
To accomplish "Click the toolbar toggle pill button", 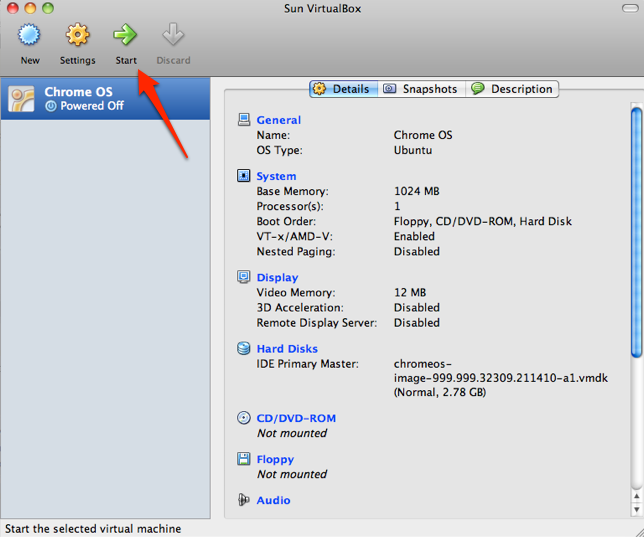I will 630,8.
